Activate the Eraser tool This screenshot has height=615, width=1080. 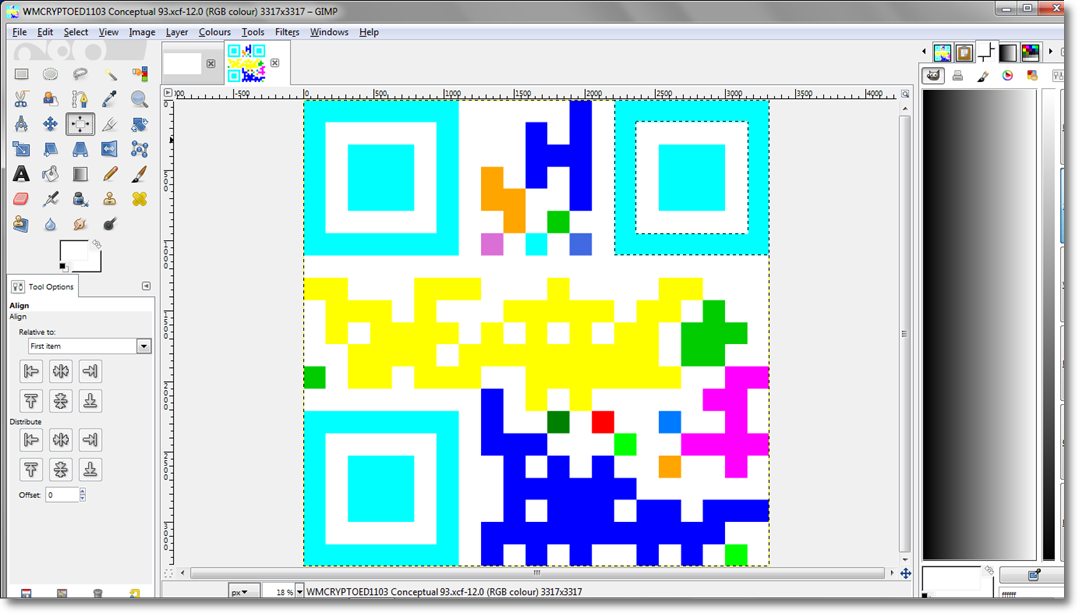[x=21, y=199]
